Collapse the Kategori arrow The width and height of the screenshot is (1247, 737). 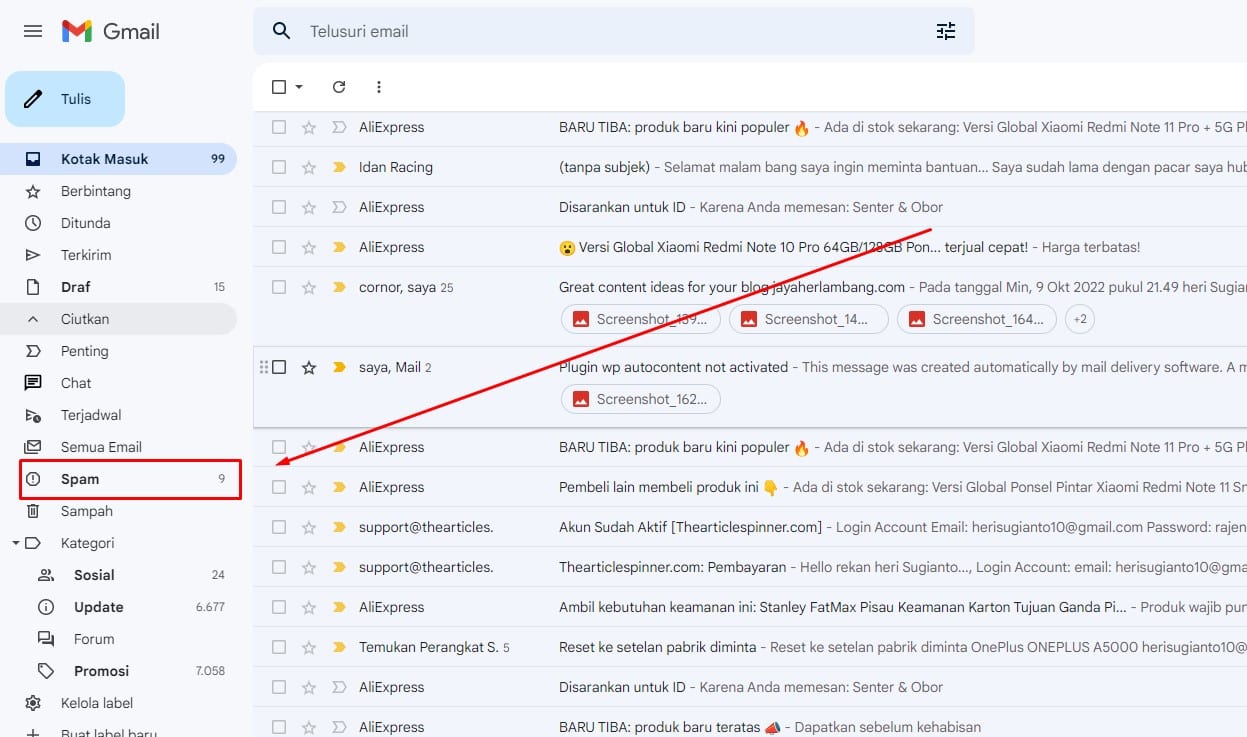pyautogui.click(x=15, y=543)
